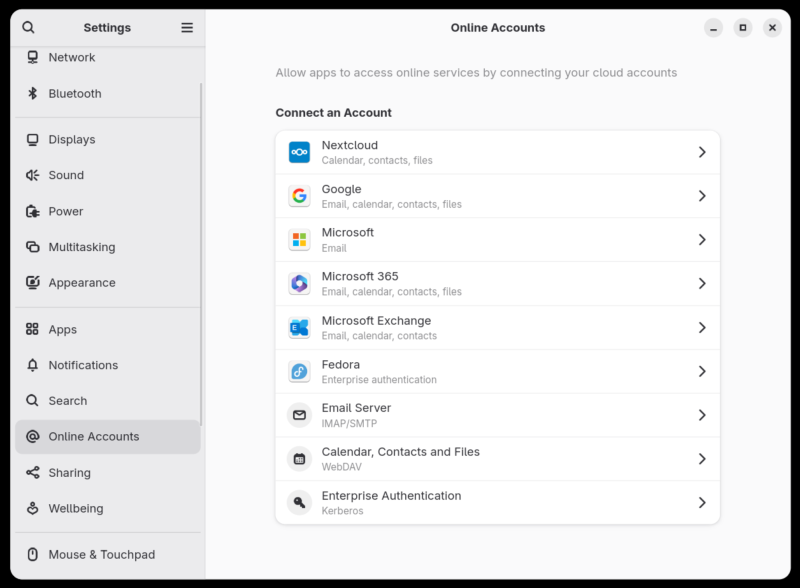Expand the Nextcloud row chevron
The image size is (800, 588).
pos(702,152)
